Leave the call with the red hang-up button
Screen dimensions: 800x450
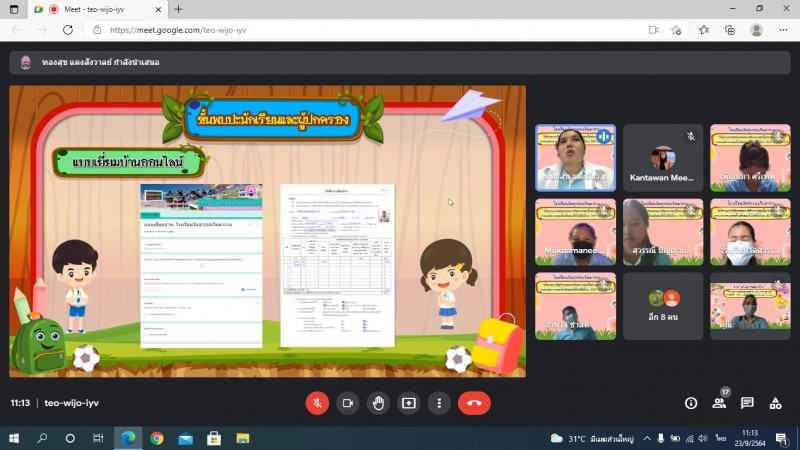[x=474, y=403]
